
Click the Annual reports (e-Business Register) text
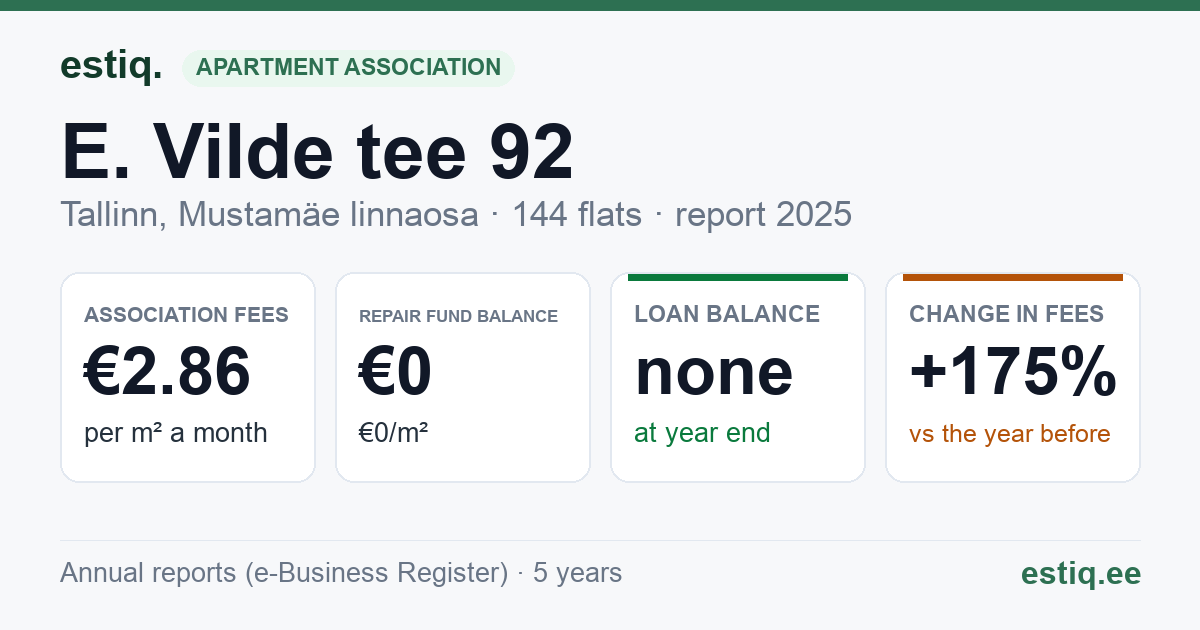pos(285,573)
